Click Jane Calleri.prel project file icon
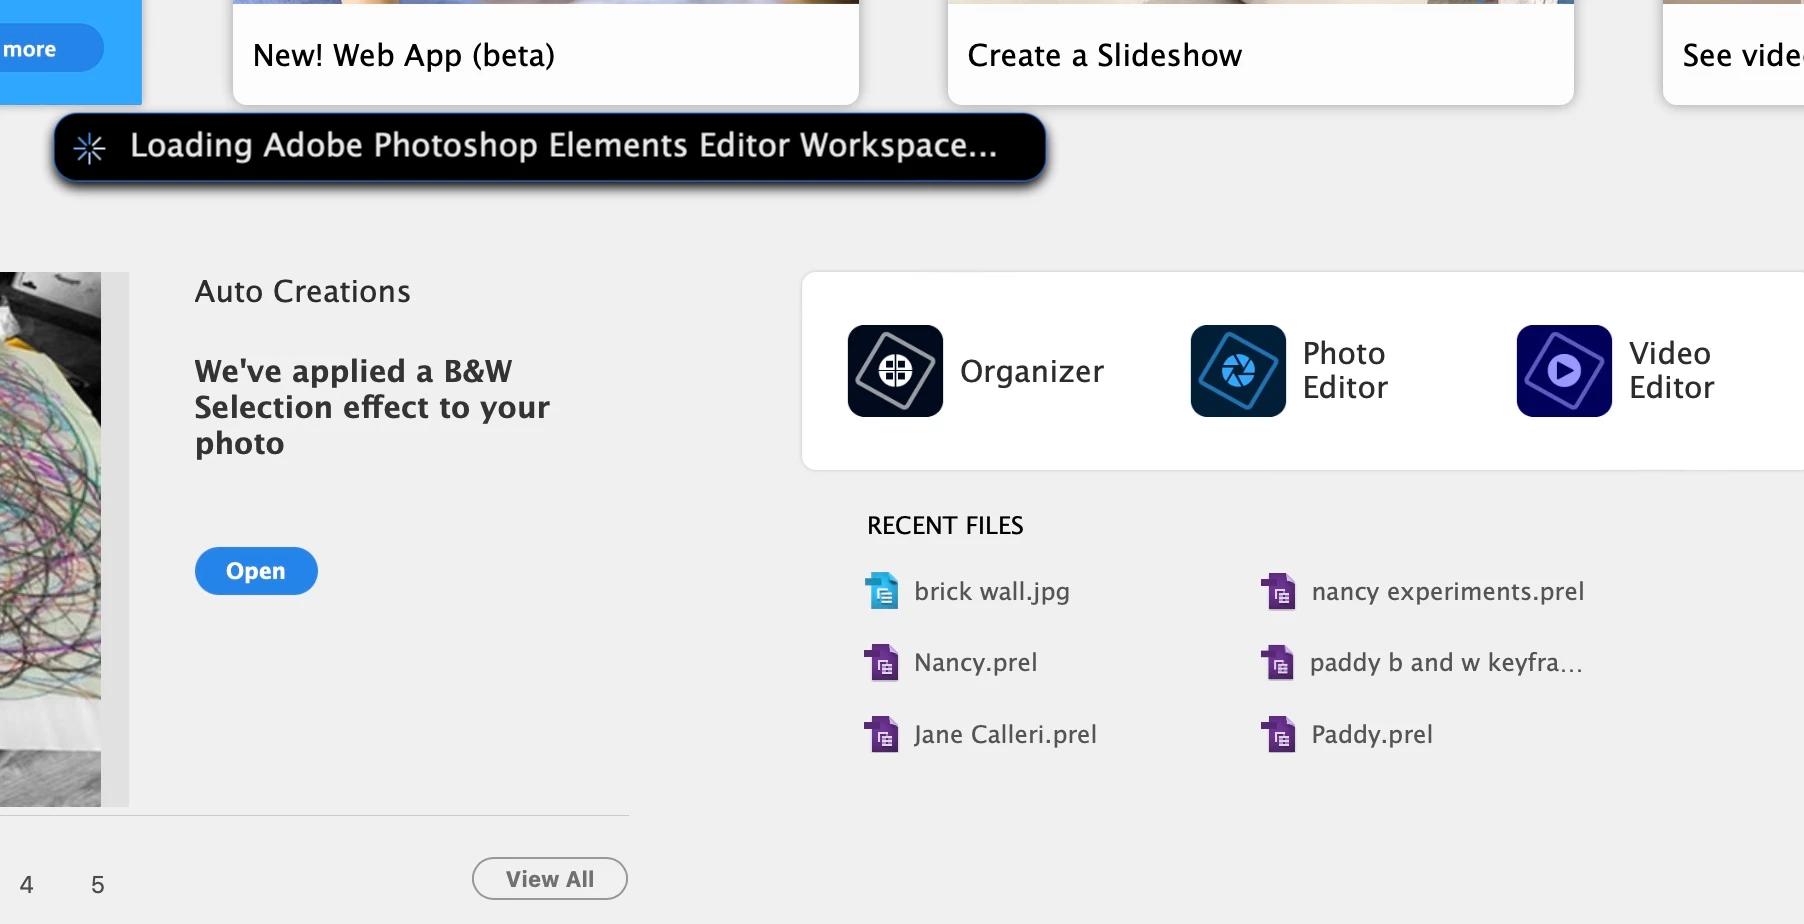This screenshot has width=1804, height=924. click(x=882, y=734)
